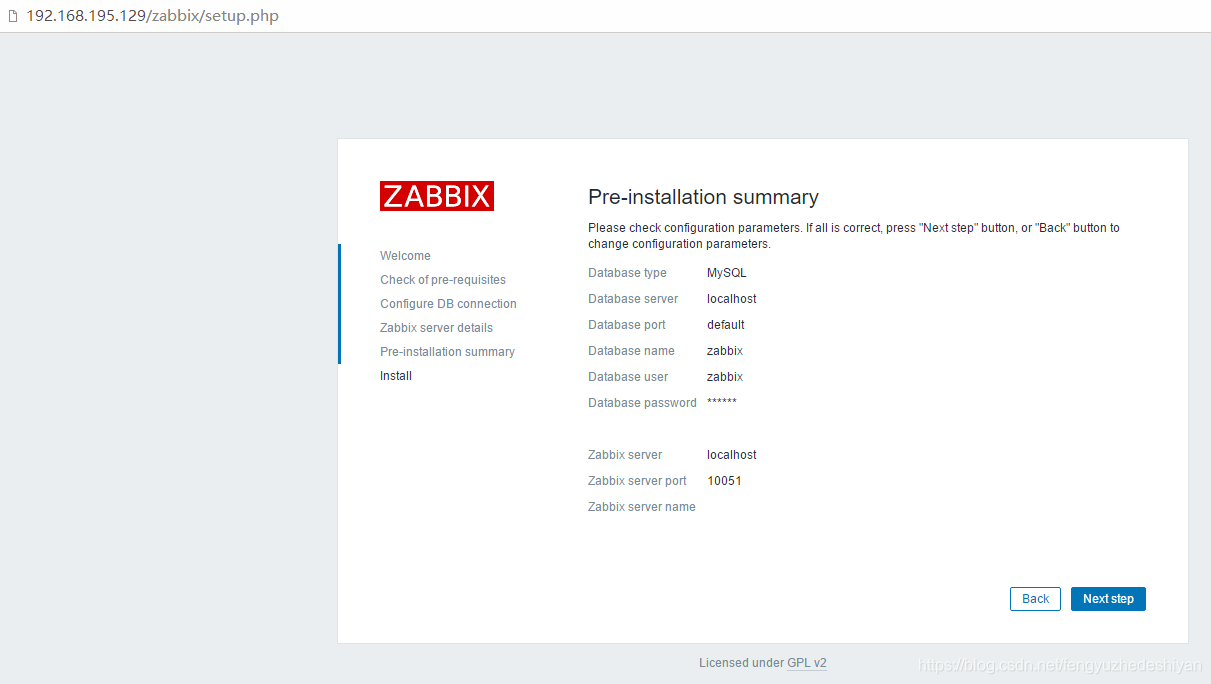The width and height of the screenshot is (1211, 684).
Task: Click the "MySQL" database type value
Action: 726,272
